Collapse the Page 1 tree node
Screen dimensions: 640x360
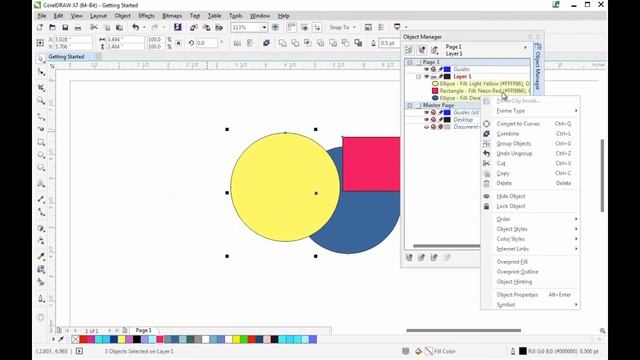tap(410, 62)
